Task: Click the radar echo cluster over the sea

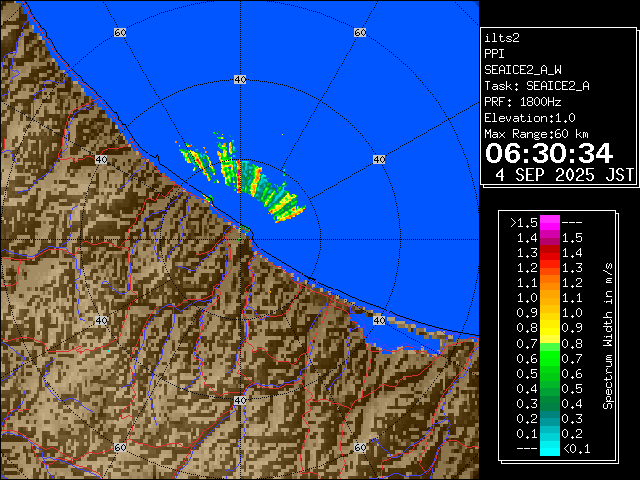Action: coord(245,177)
